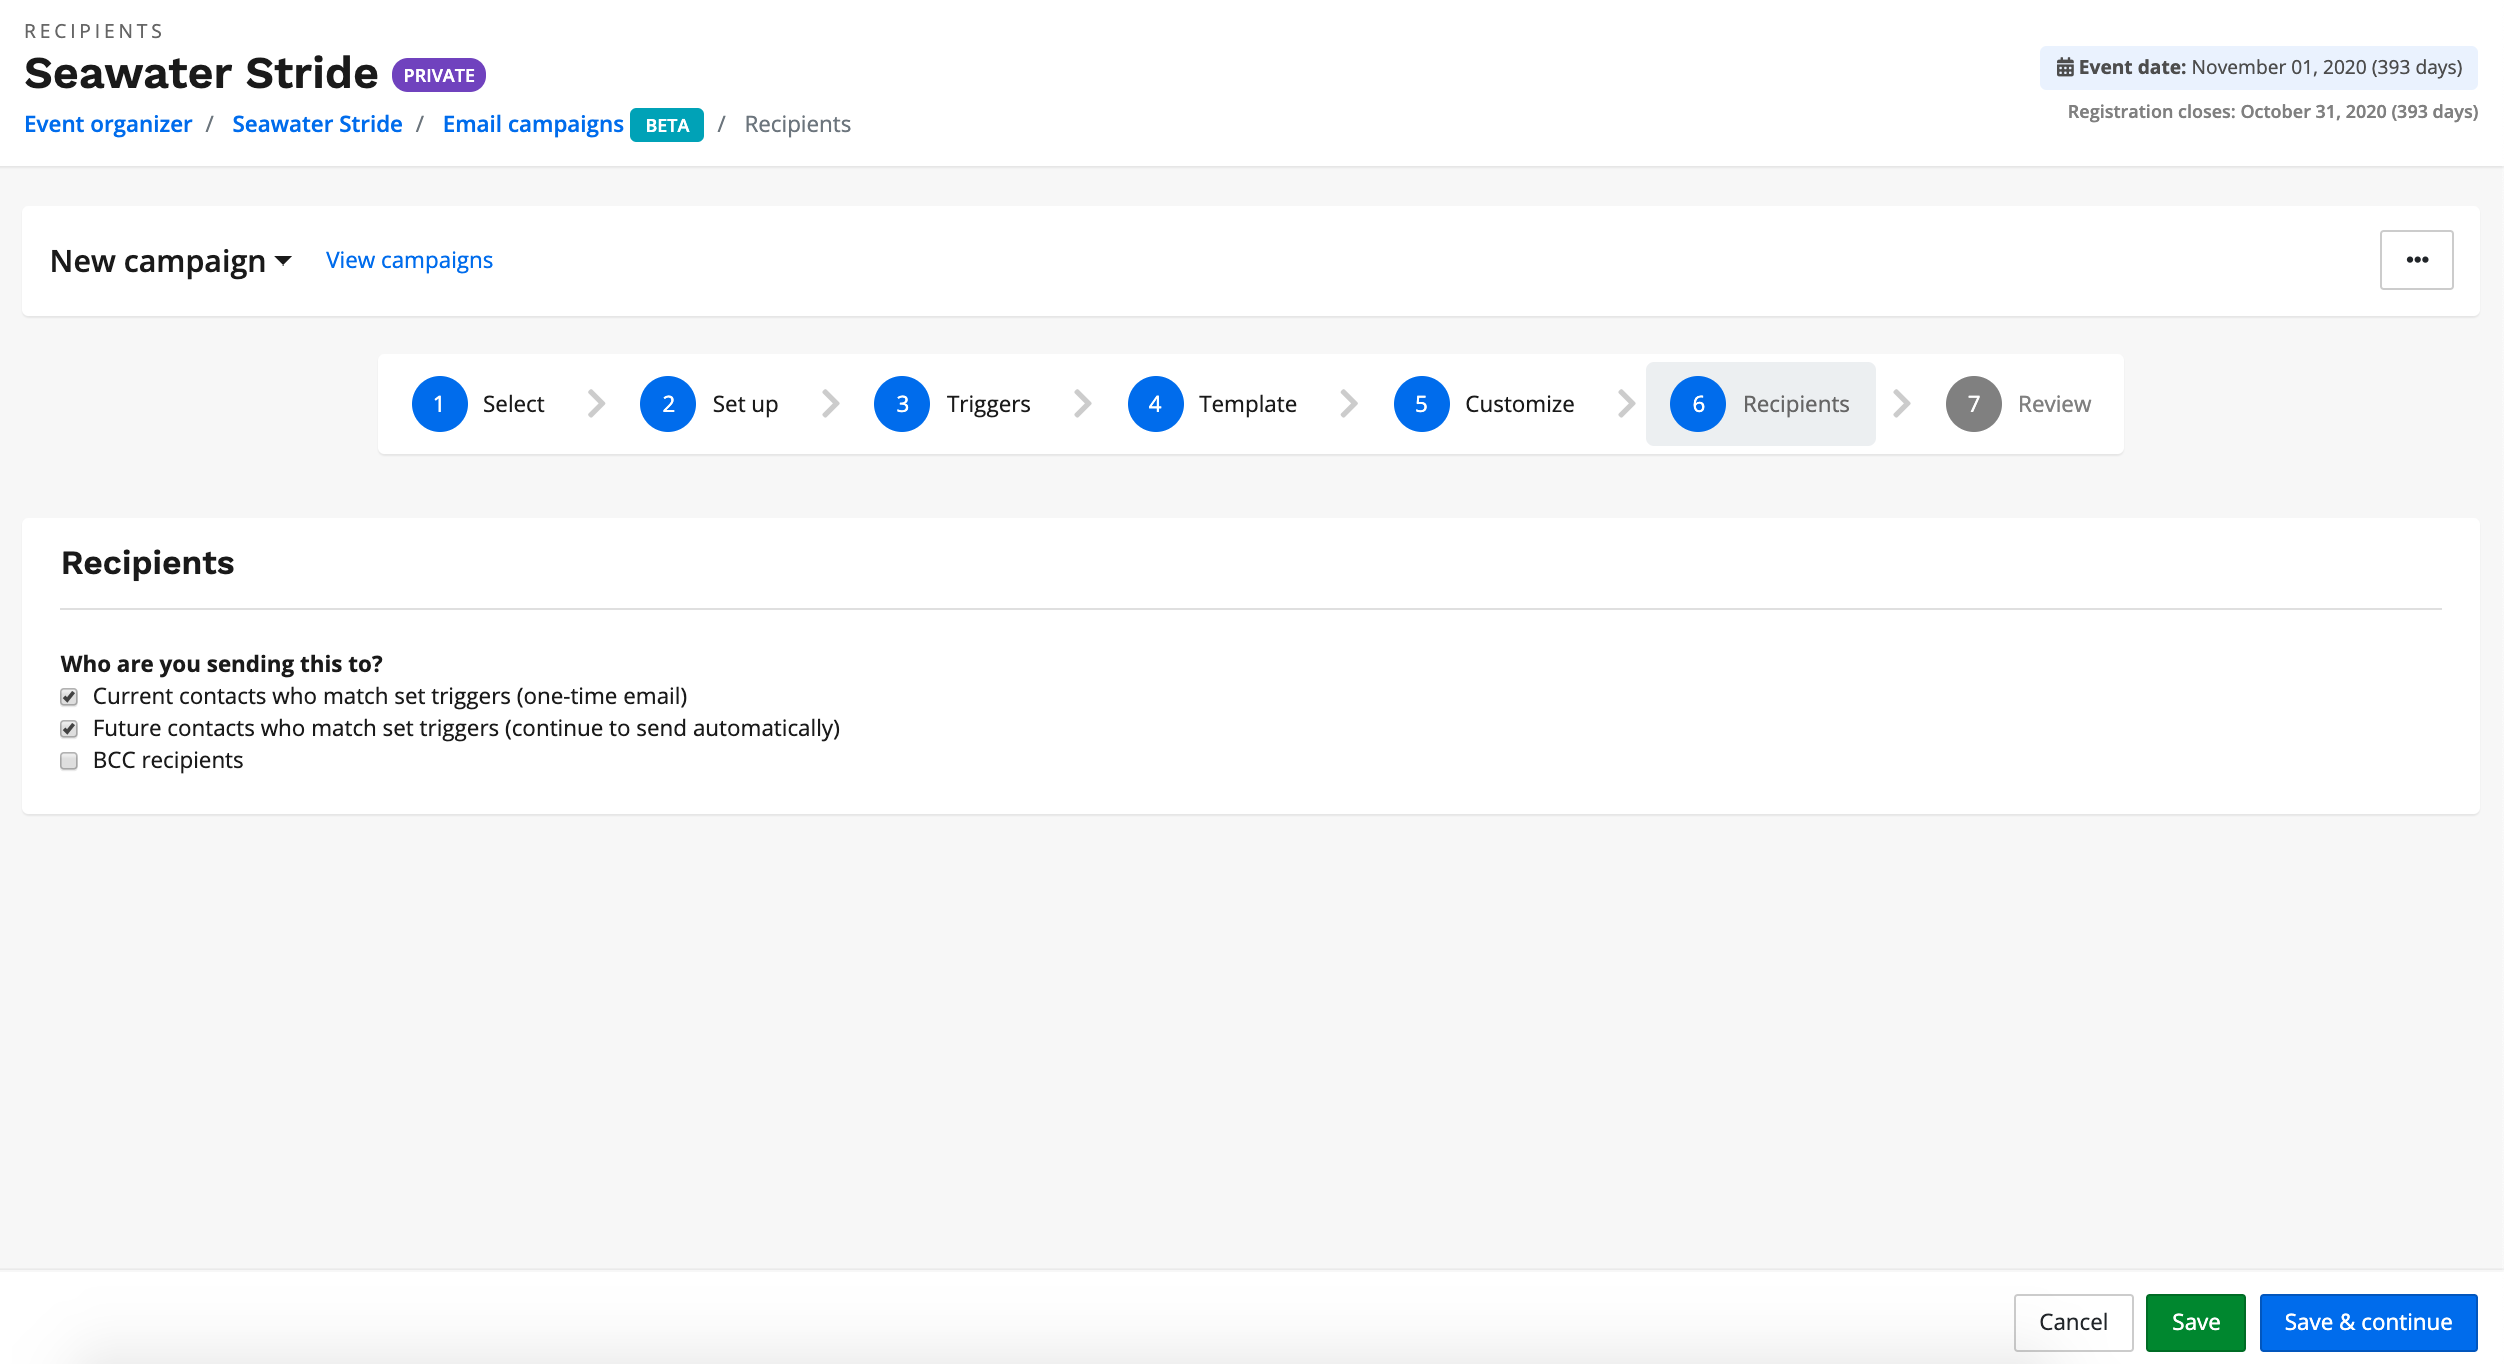The image size is (2504, 1364).
Task: Go to the Select step label
Action: tap(513, 404)
